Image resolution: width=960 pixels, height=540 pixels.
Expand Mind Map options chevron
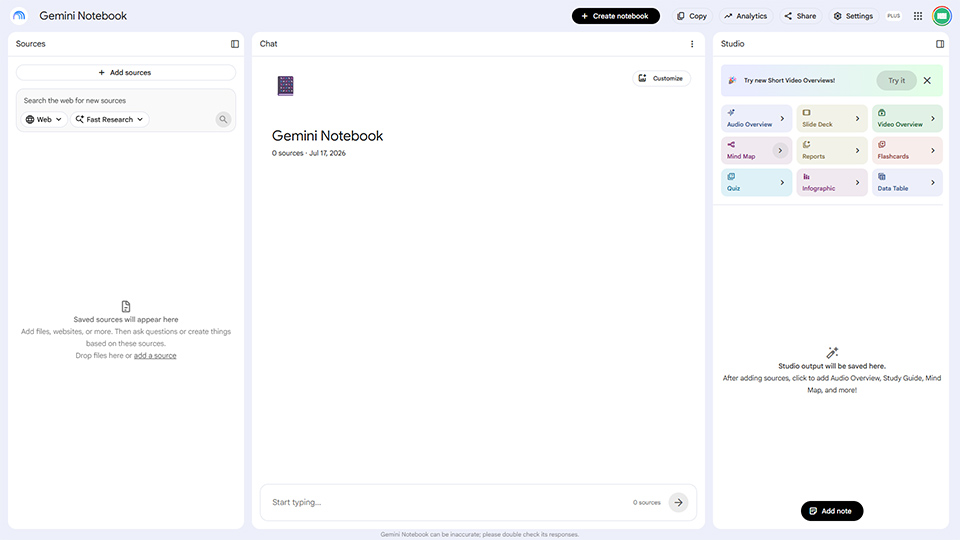tap(780, 151)
